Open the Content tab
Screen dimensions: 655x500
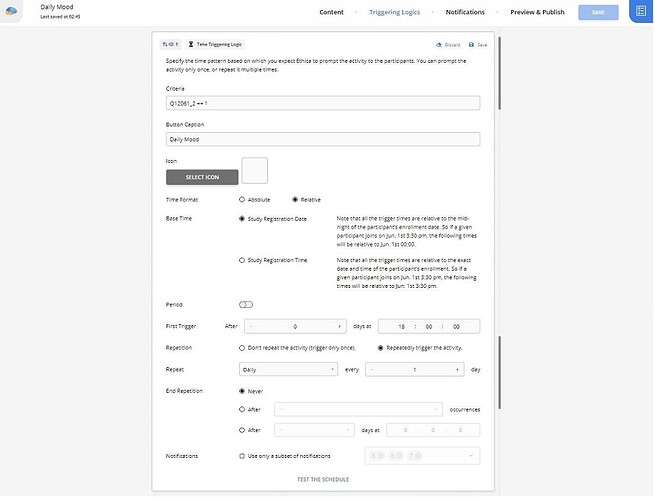tap(331, 12)
